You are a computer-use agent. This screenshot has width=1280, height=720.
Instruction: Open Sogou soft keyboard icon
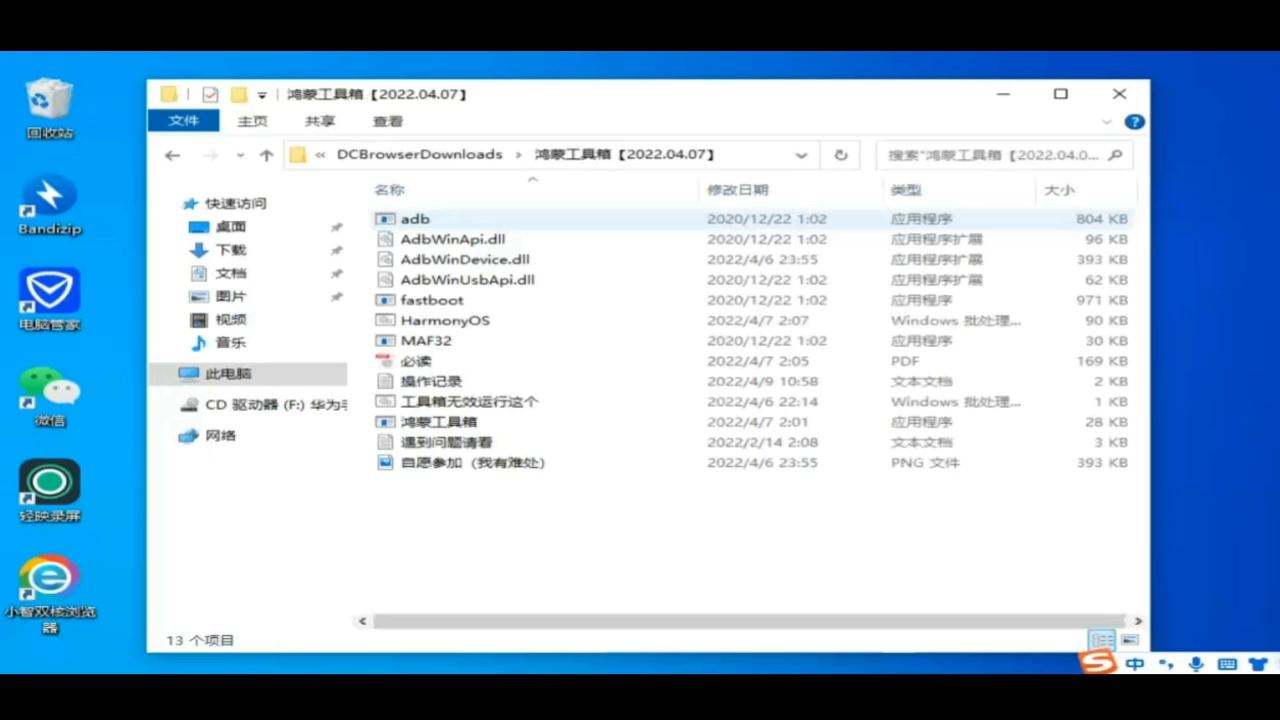[x=1227, y=664]
